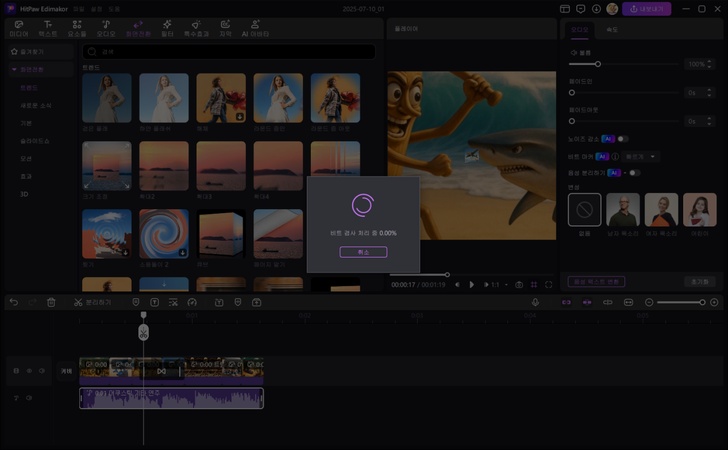Mute the video track speaker icon
Screen dimensions: 728x450
click(42, 371)
